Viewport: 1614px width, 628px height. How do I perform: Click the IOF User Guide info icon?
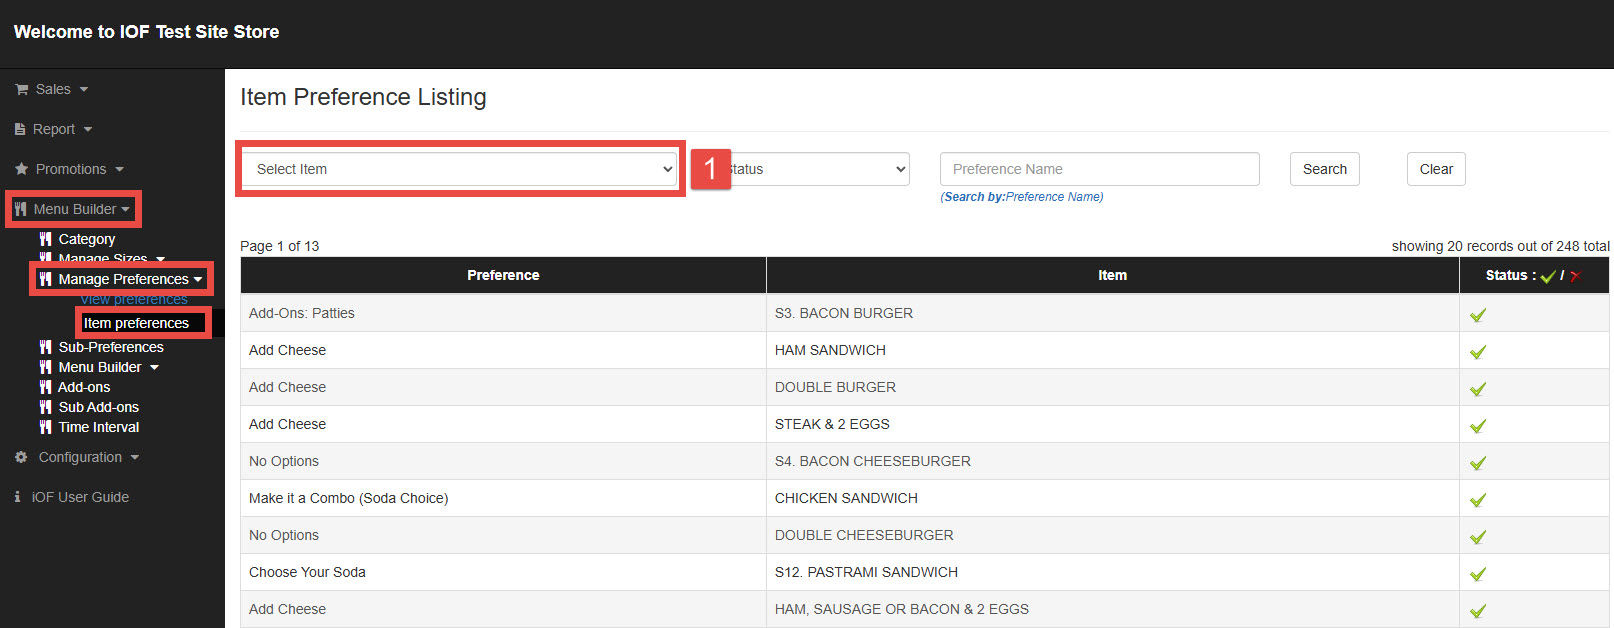(x=17, y=497)
